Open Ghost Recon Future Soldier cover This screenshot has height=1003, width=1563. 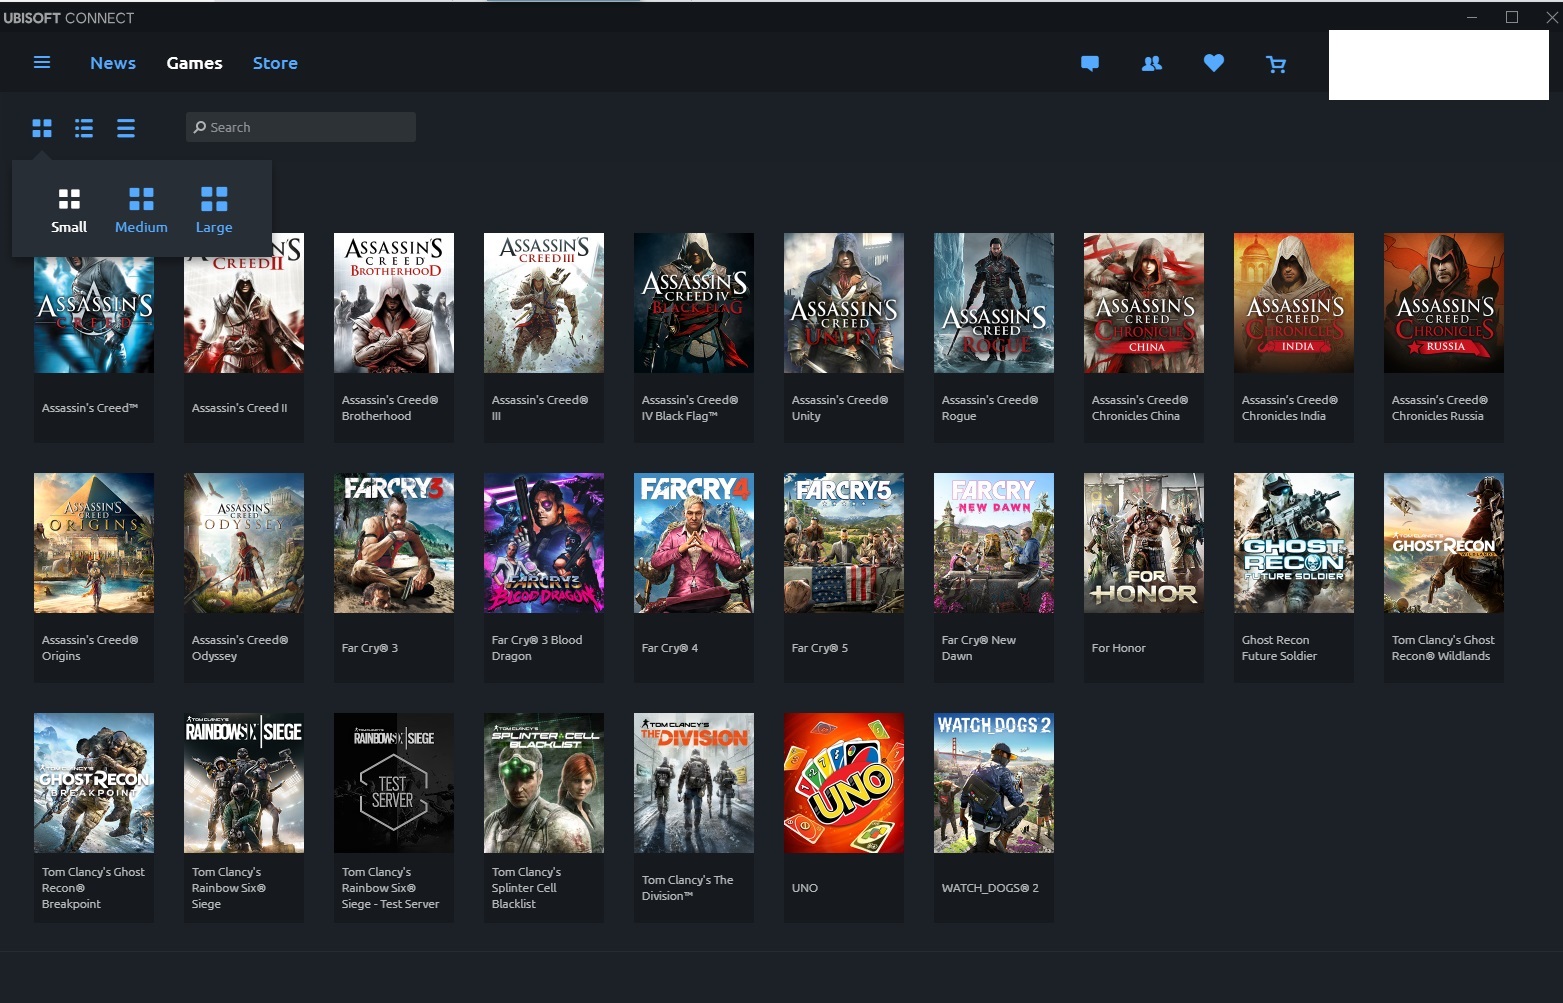[x=1294, y=543]
